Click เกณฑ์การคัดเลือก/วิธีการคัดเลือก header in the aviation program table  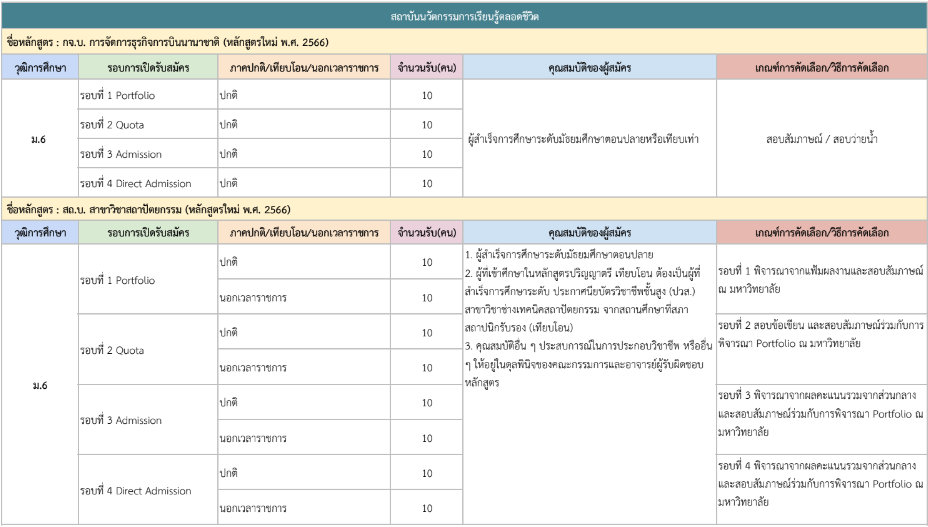click(x=822, y=67)
